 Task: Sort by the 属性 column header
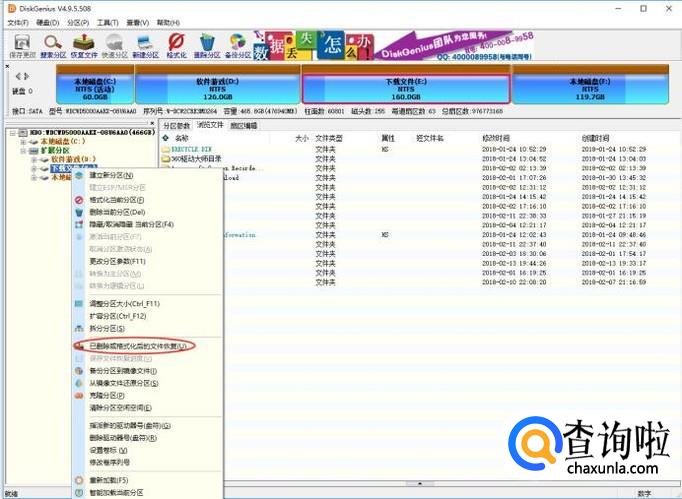click(x=388, y=138)
